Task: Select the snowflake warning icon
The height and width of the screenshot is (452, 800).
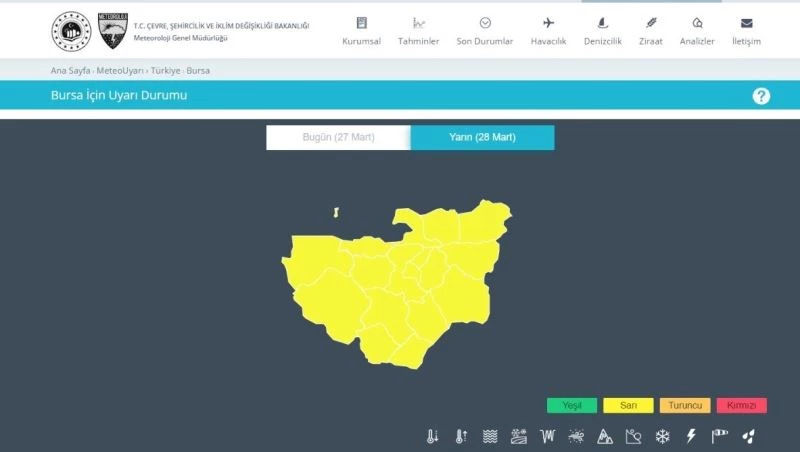Action: tap(662, 436)
